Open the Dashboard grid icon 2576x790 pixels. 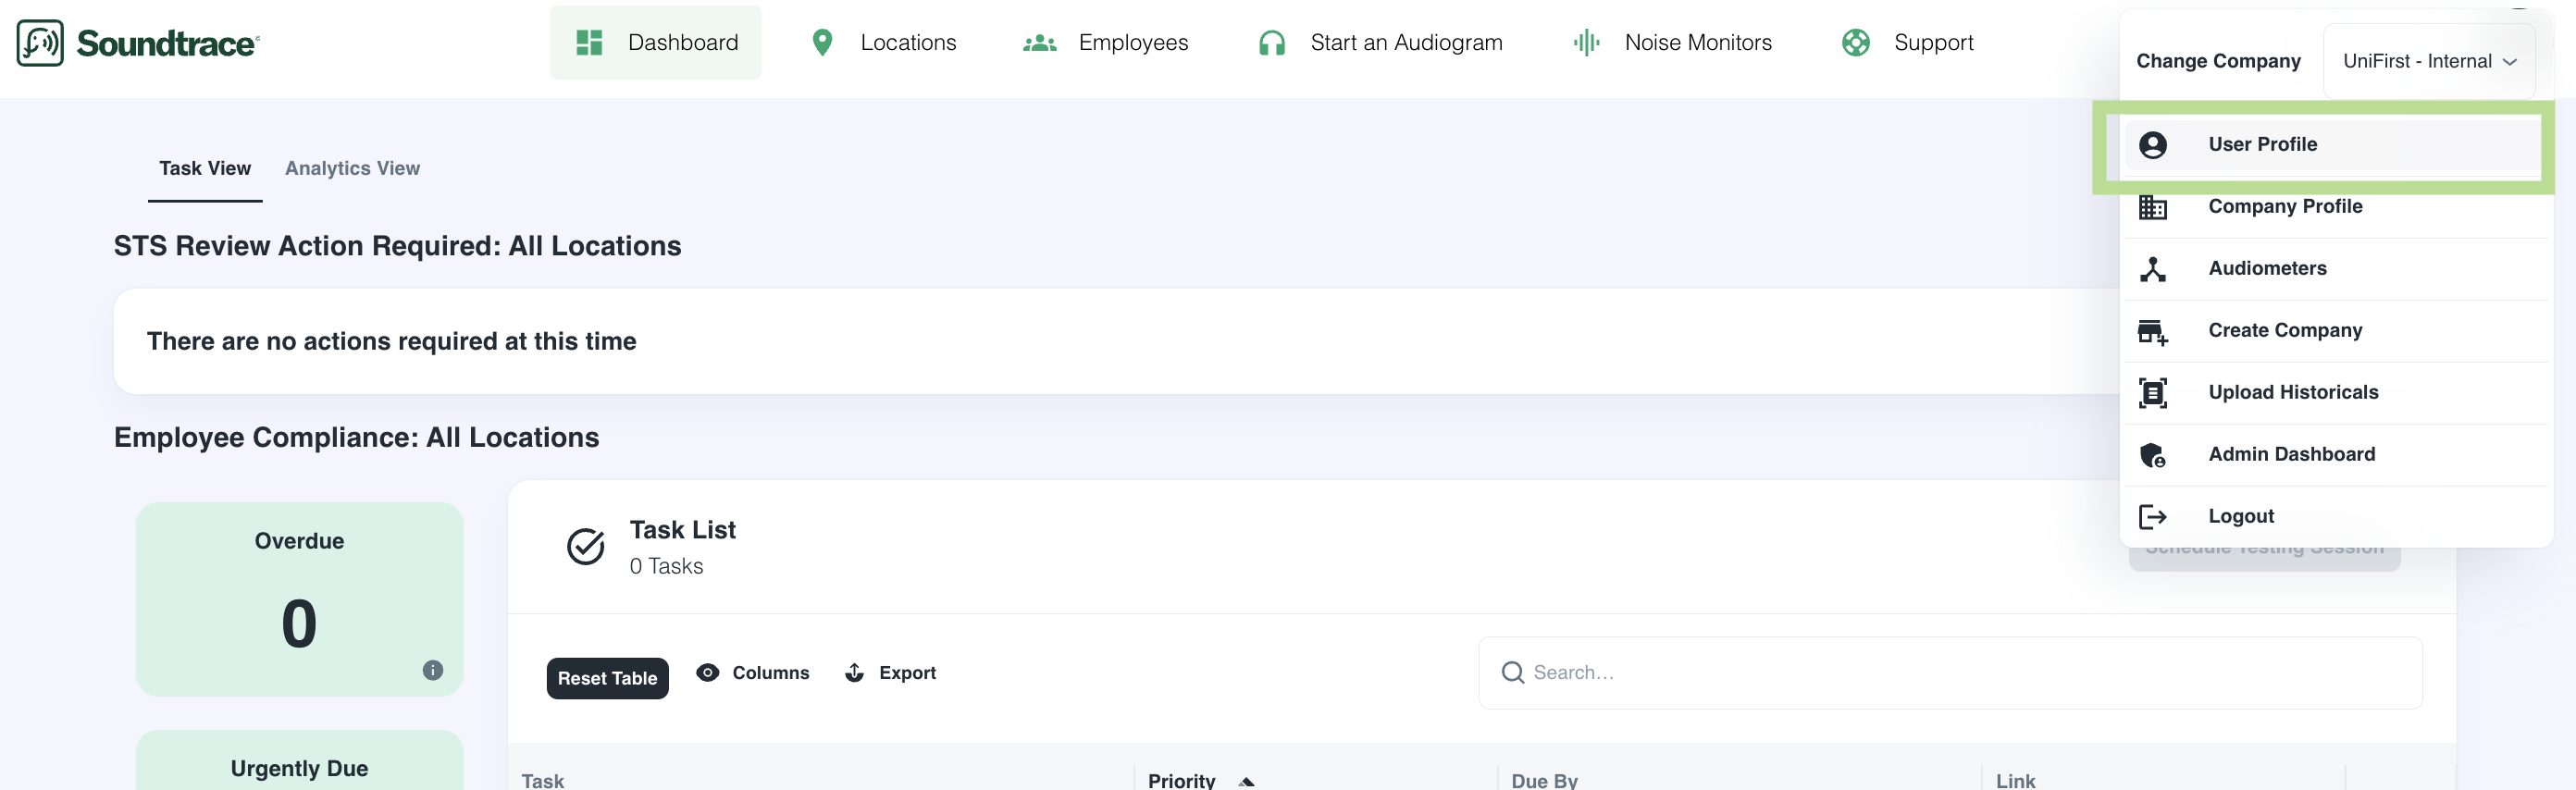(x=589, y=42)
